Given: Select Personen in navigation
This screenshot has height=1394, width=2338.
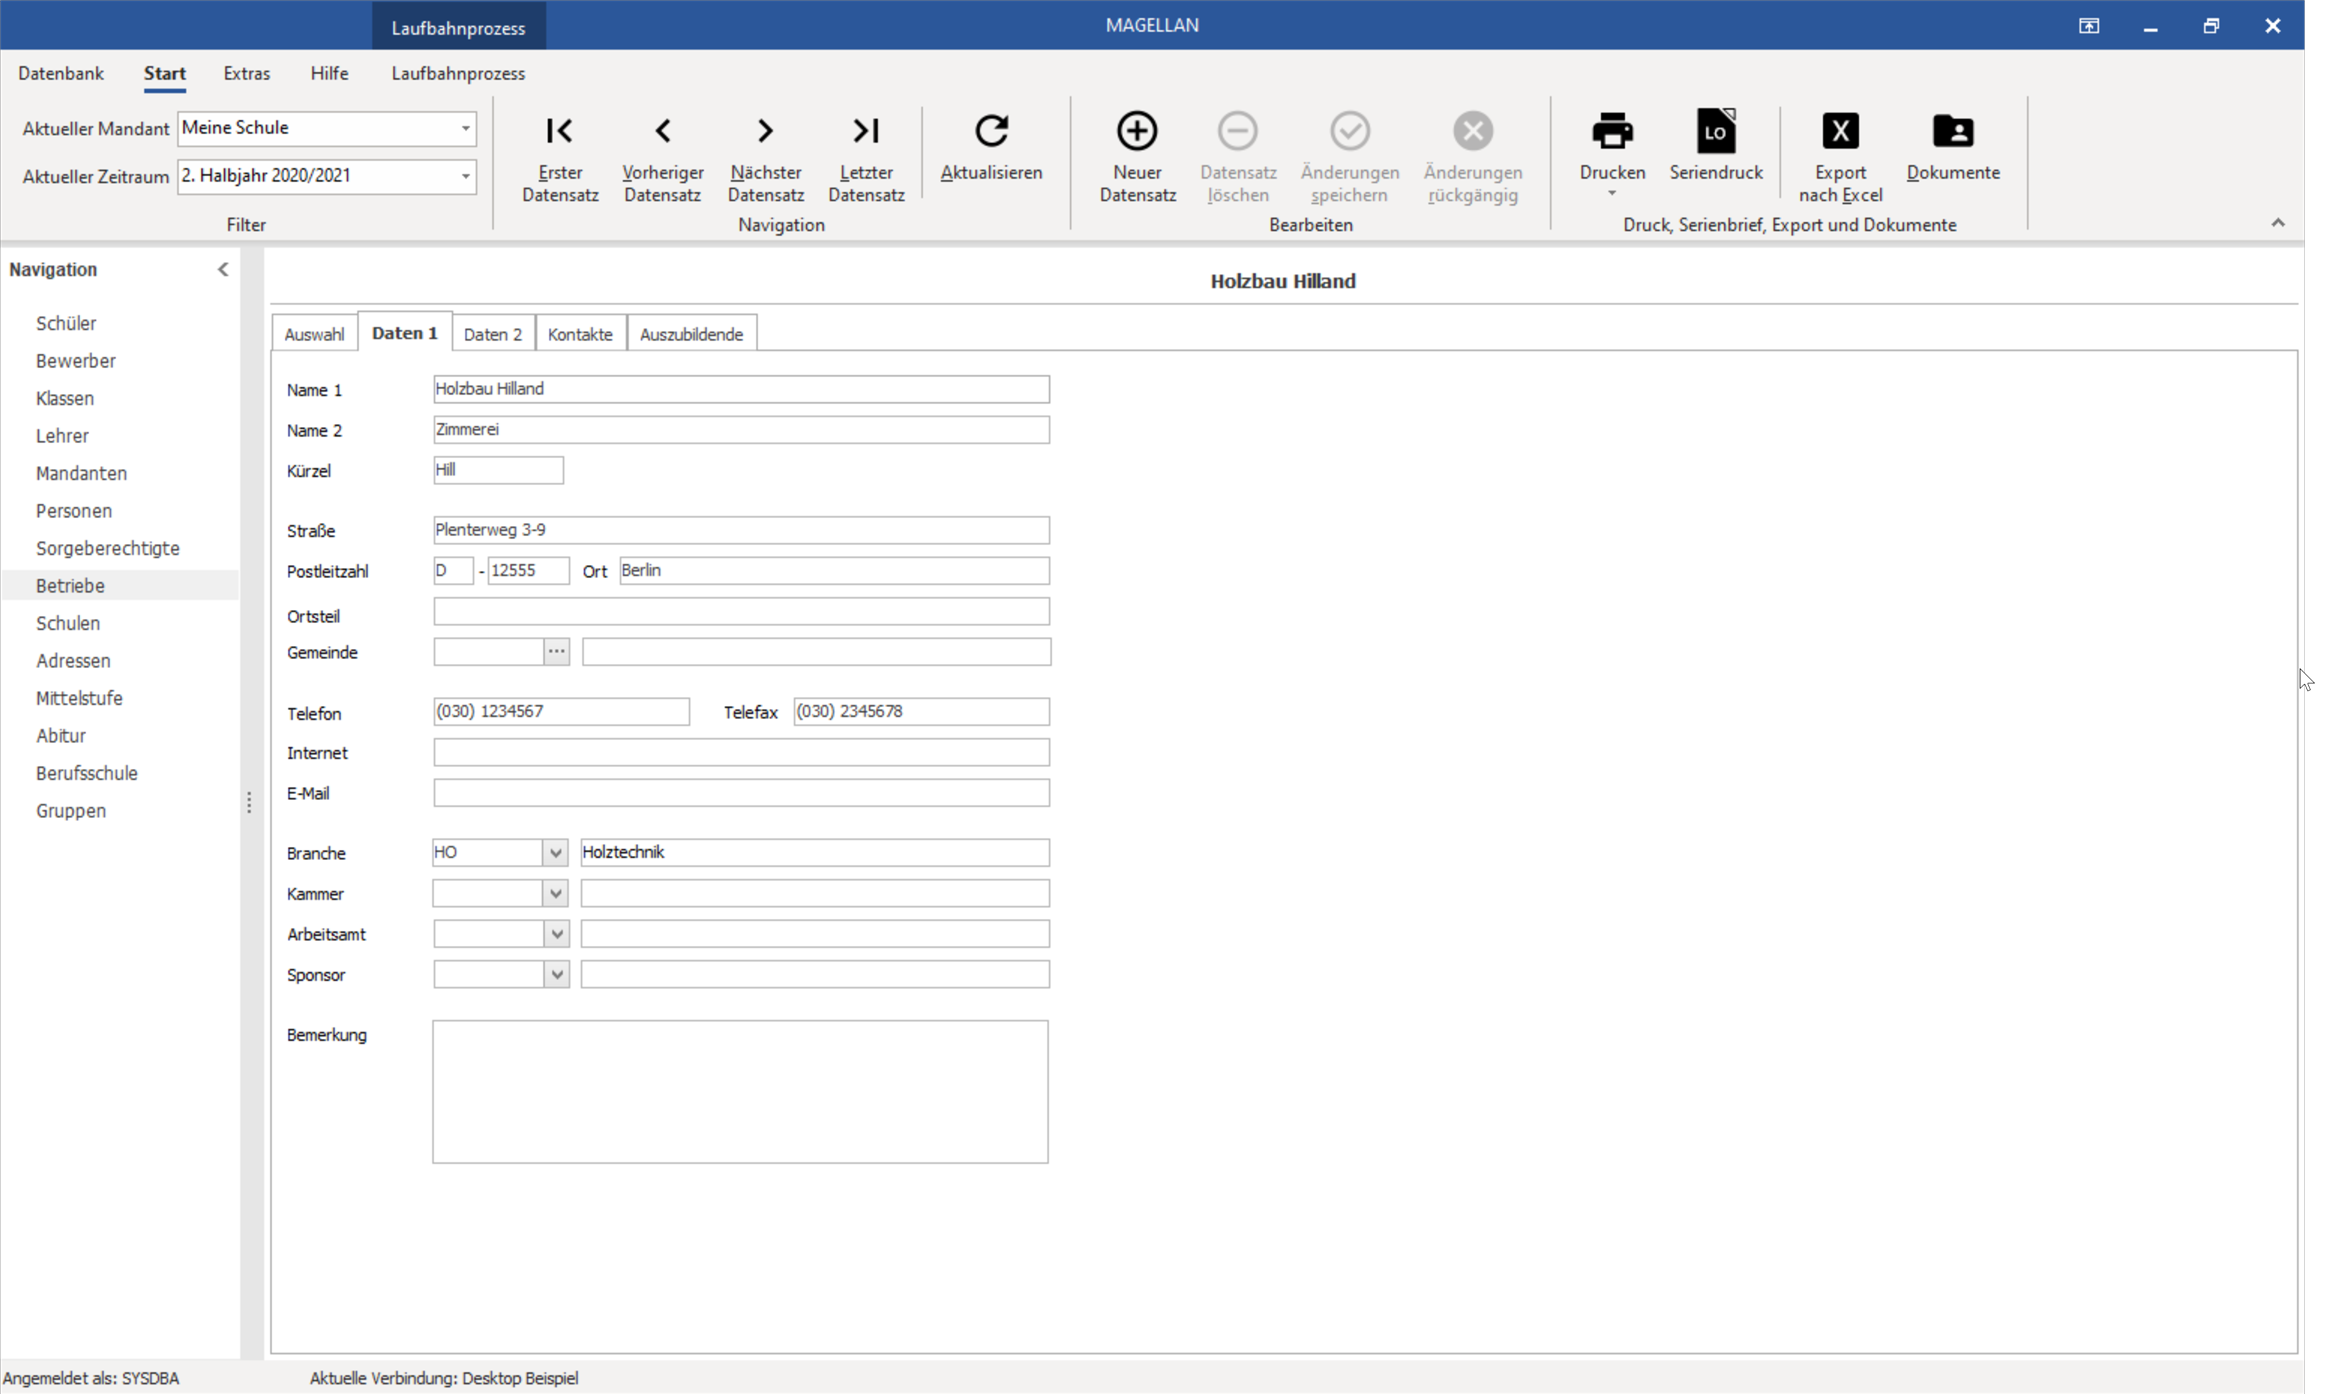Looking at the screenshot, I should click(x=74, y=510).
